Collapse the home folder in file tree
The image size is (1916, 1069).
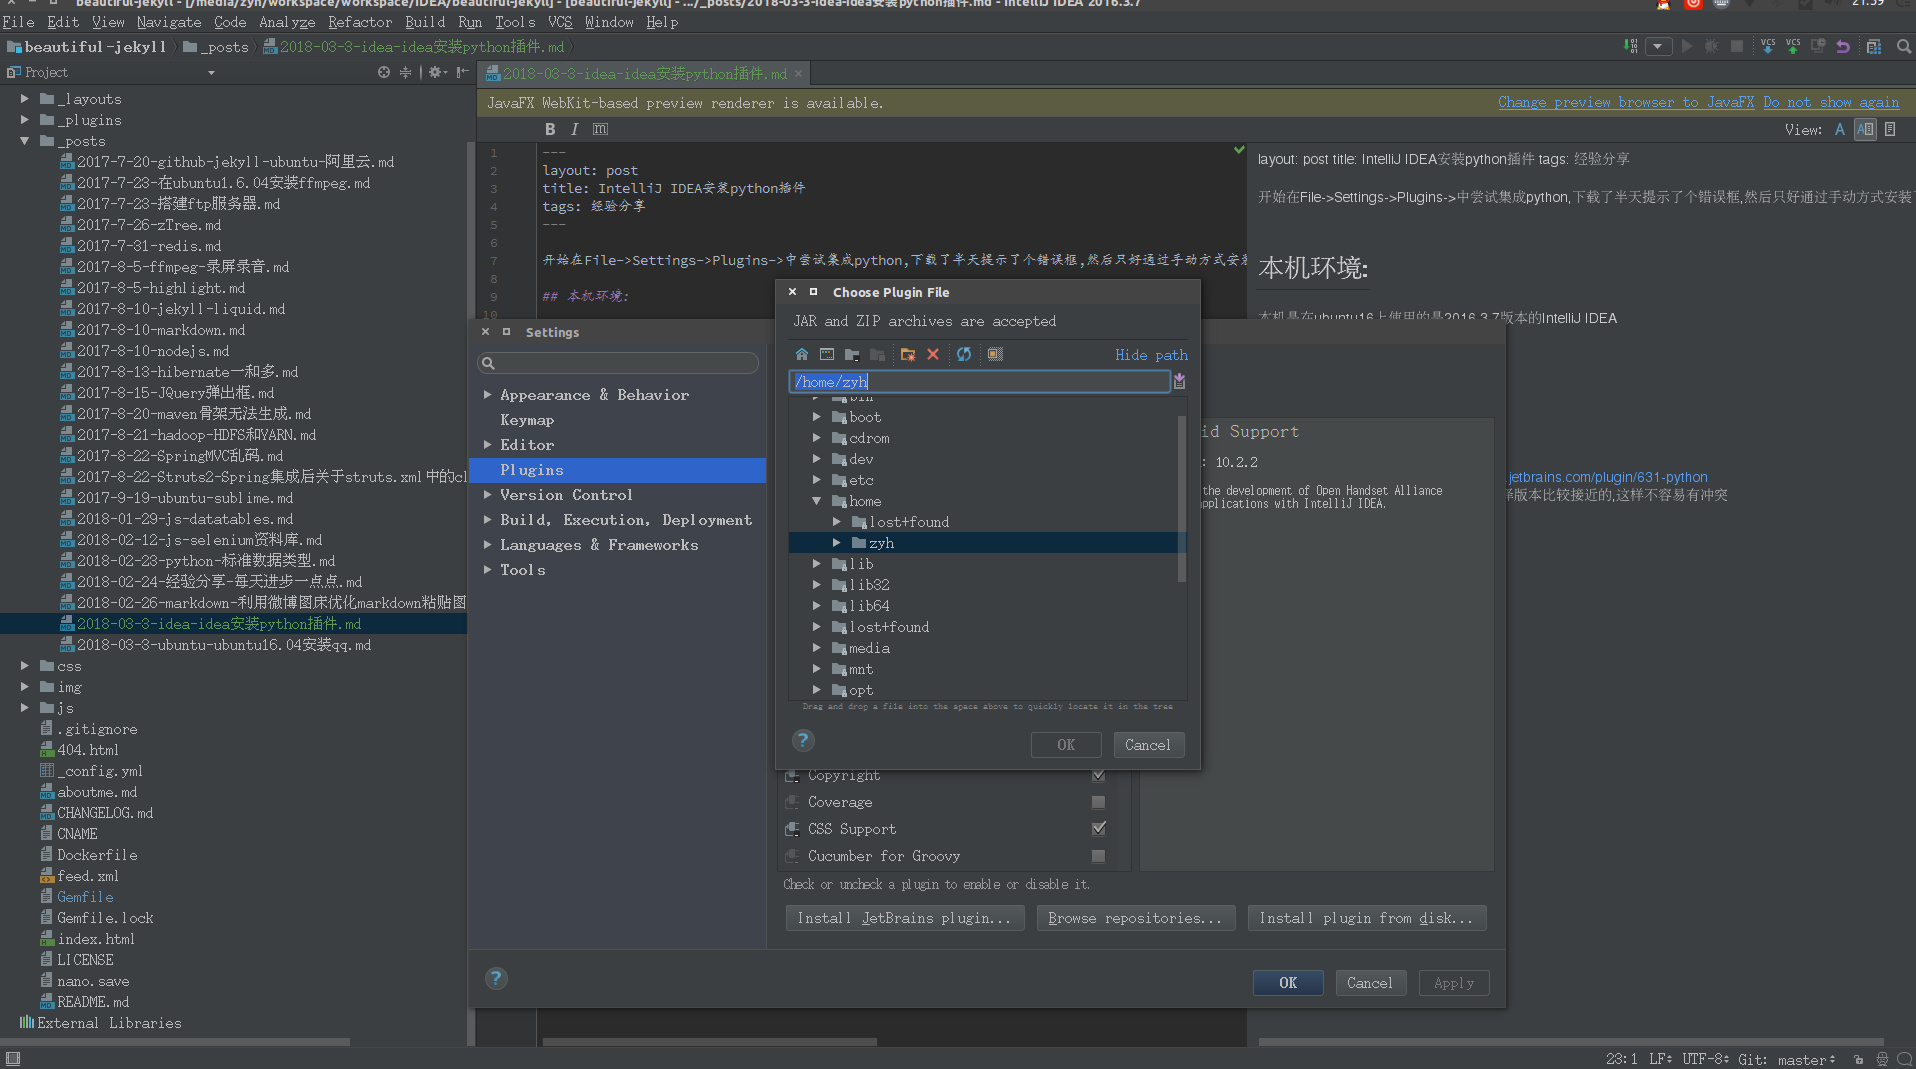pos(817,501)
